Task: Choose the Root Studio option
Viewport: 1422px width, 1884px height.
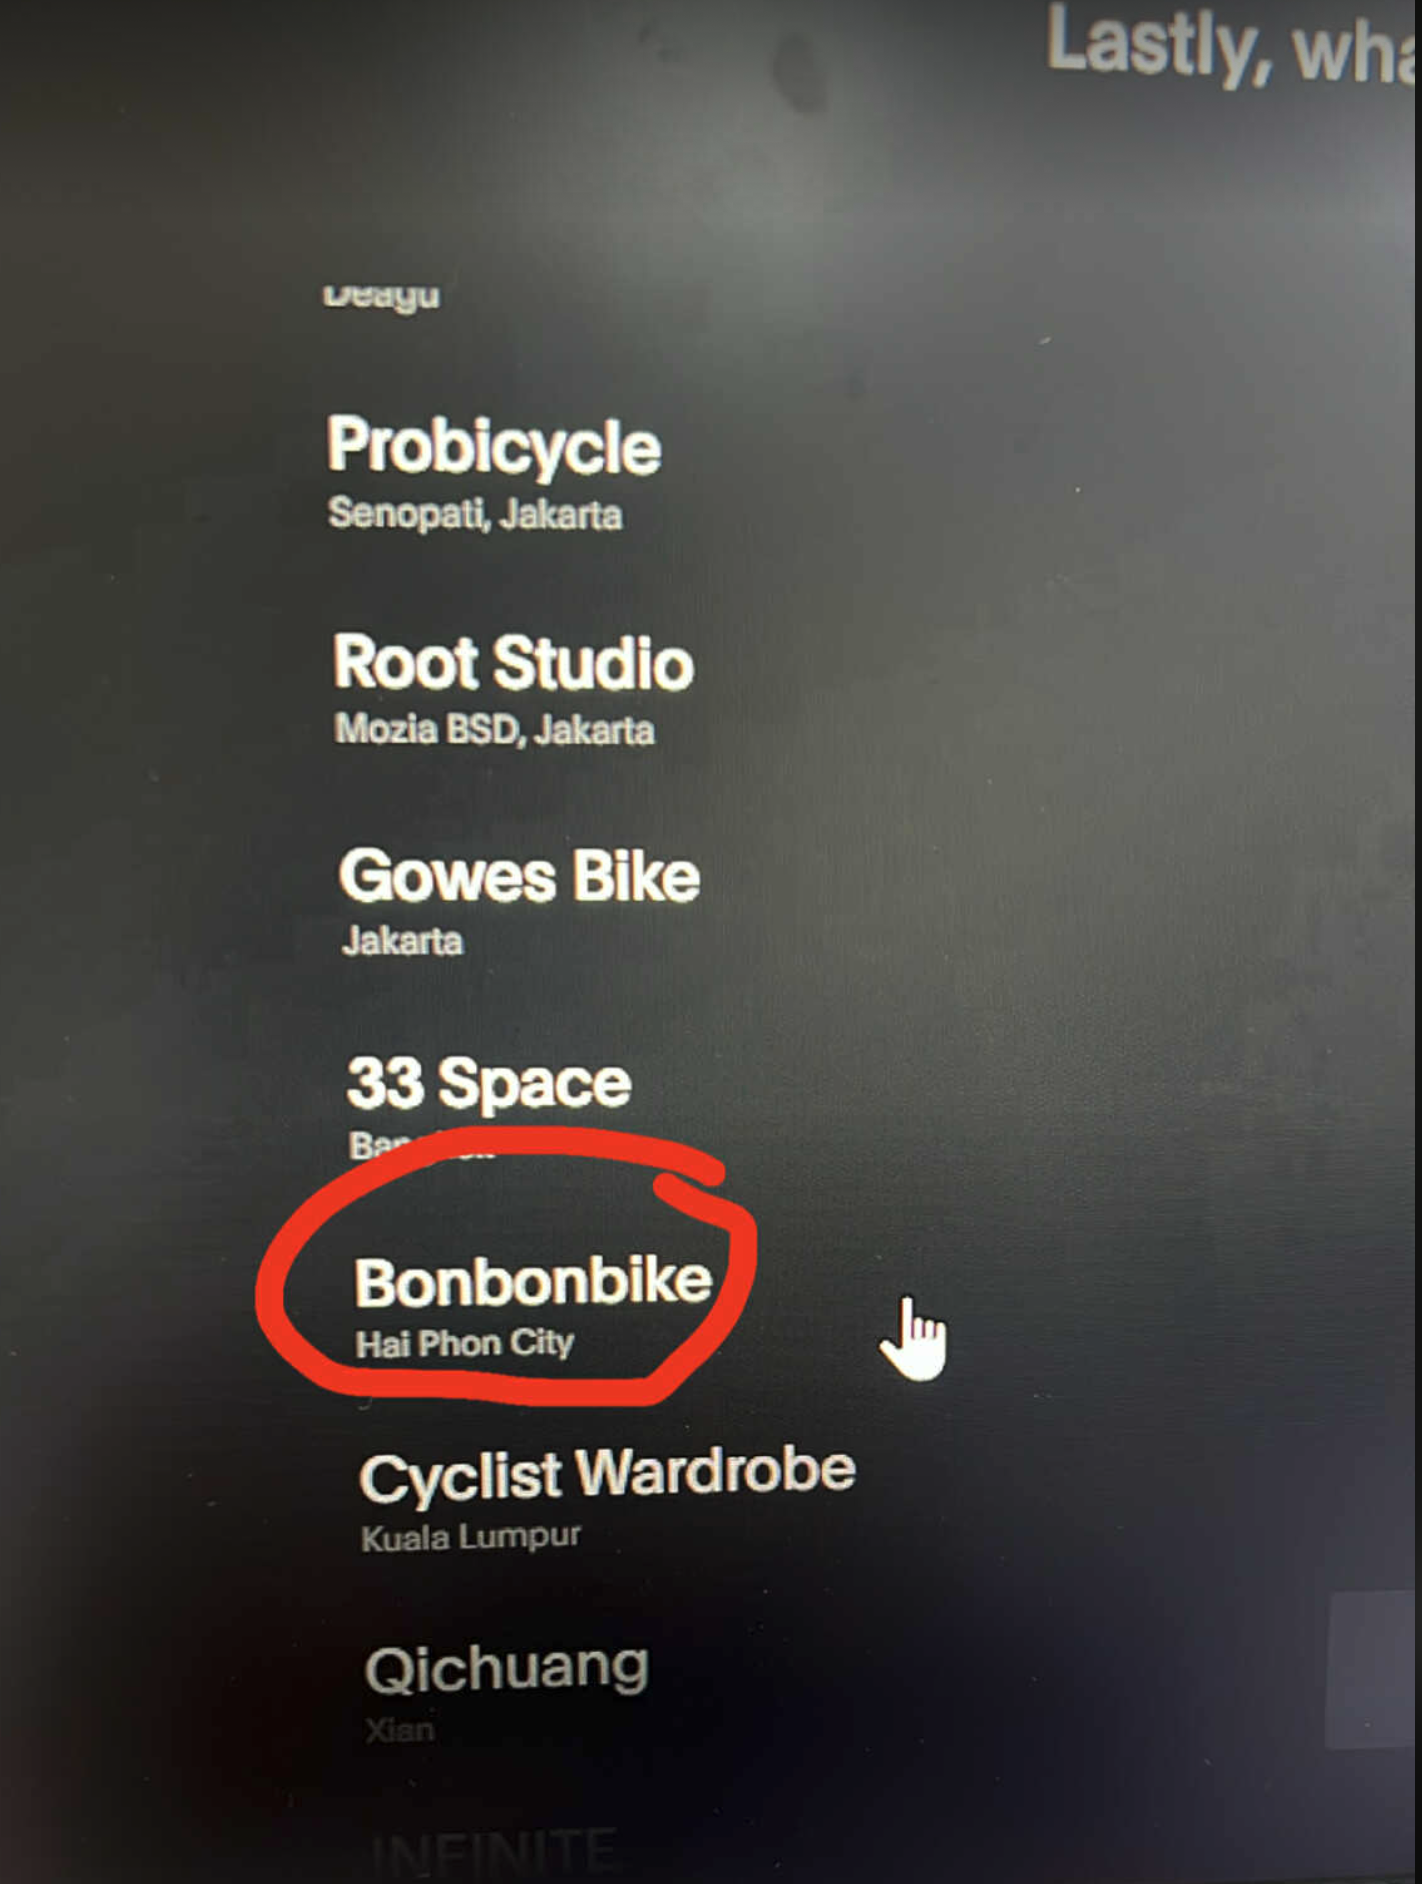Action: pyautogui.click(x=513, y=662)
